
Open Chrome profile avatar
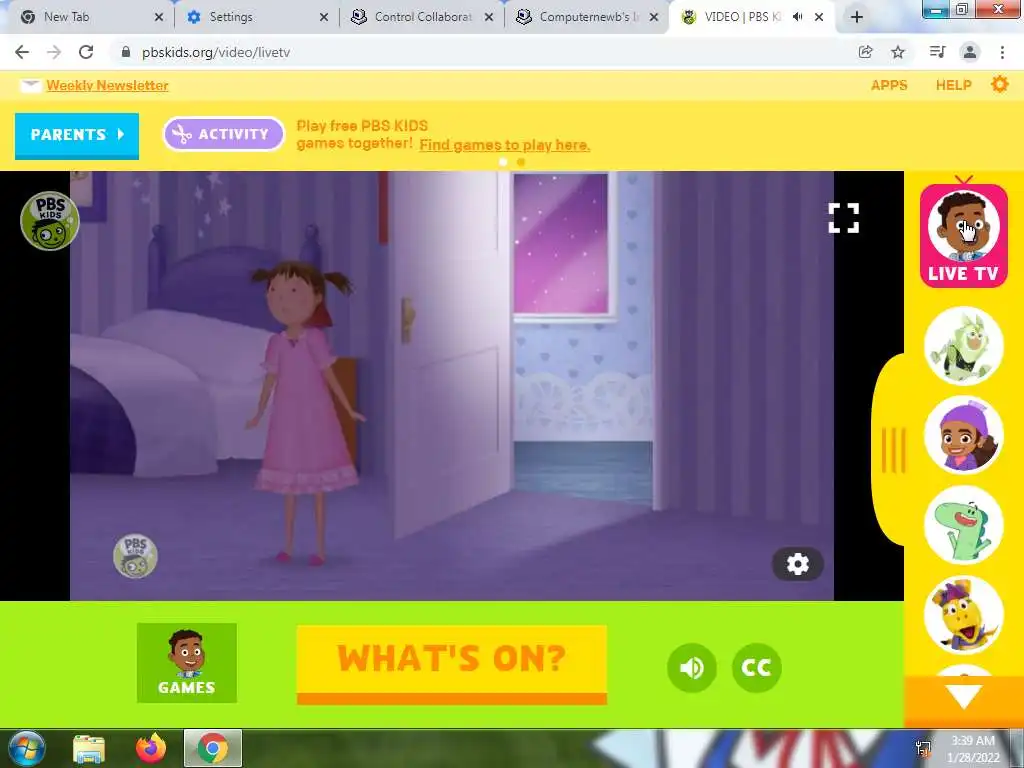970,52
